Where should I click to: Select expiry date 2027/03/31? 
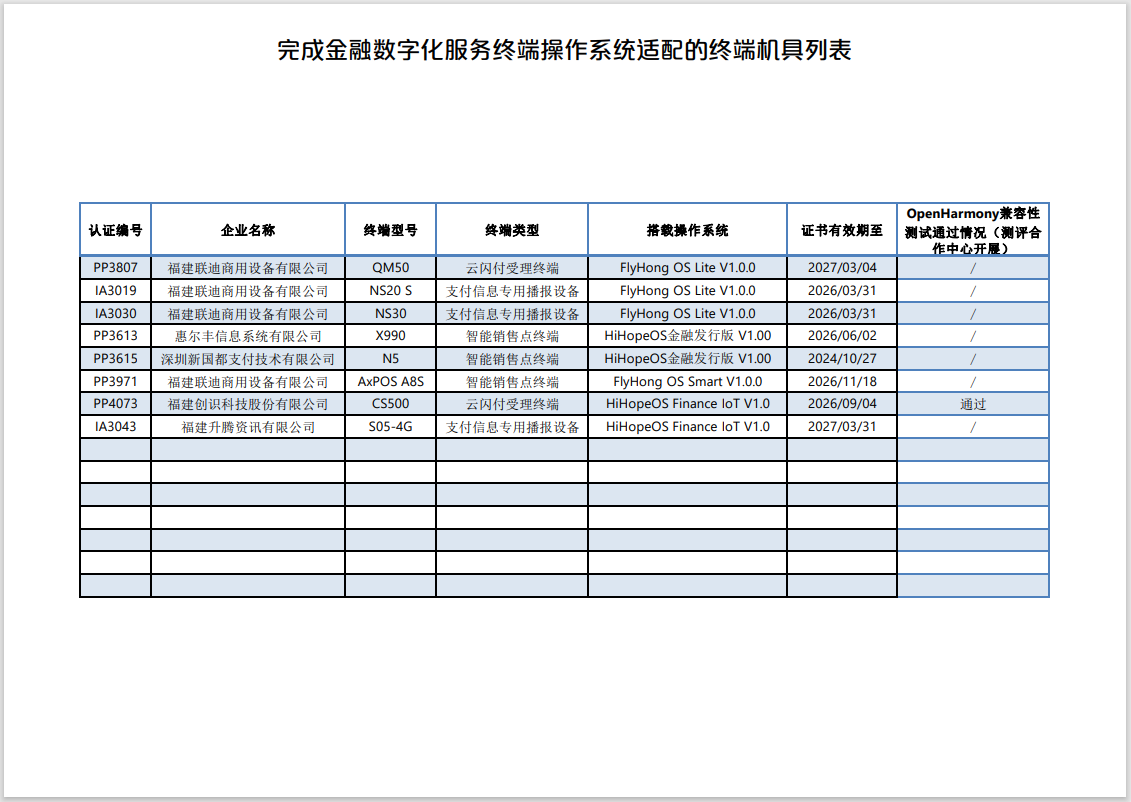pyautogui.click(x=842, y=426)
